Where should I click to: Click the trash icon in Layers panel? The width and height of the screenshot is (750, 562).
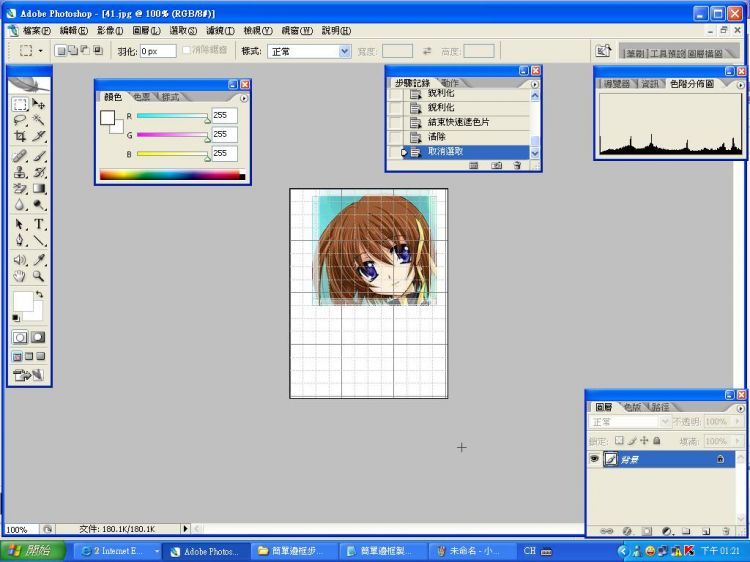click(726, 530)
